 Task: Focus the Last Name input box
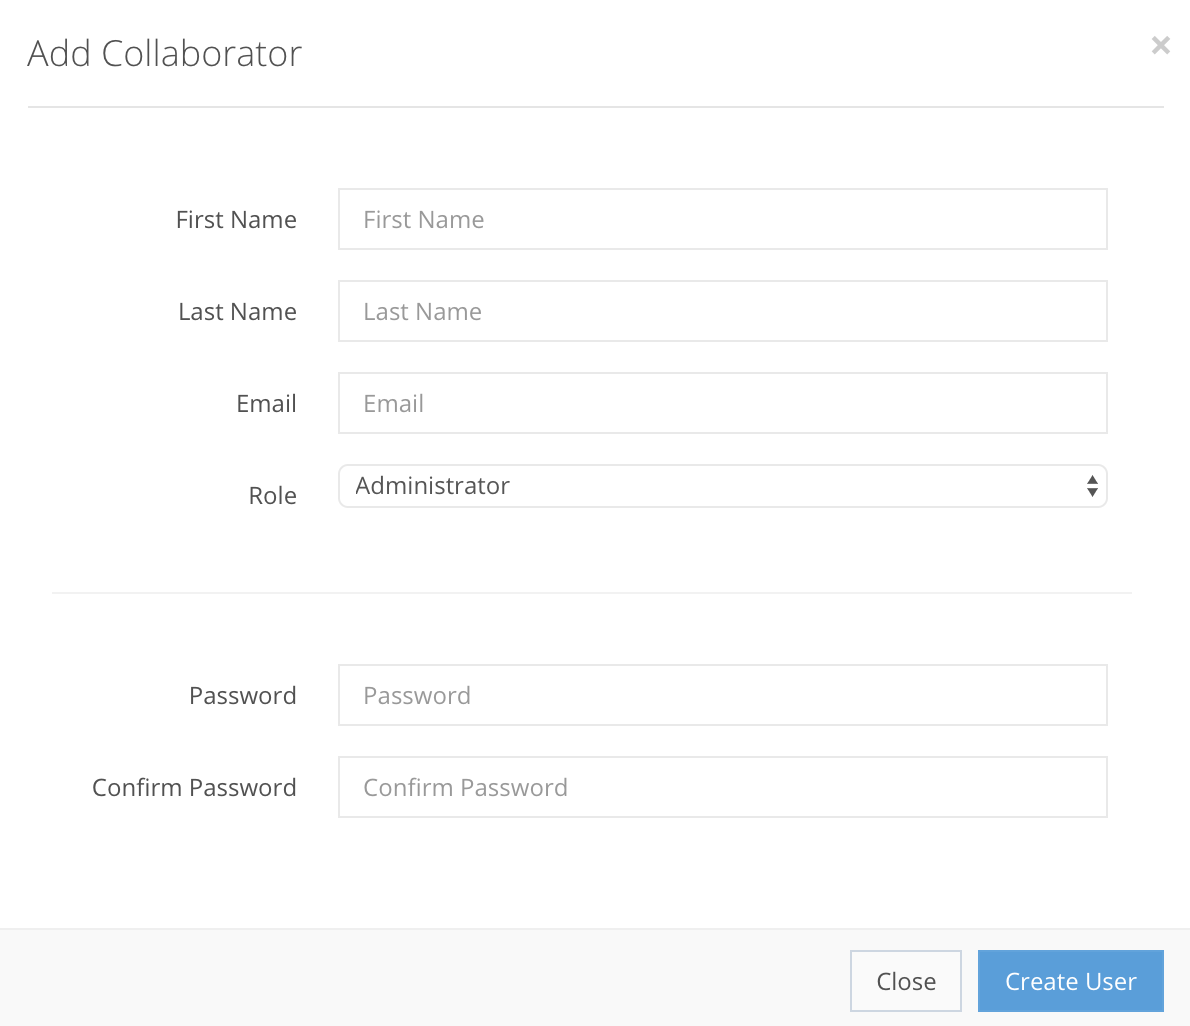point(722,311)
